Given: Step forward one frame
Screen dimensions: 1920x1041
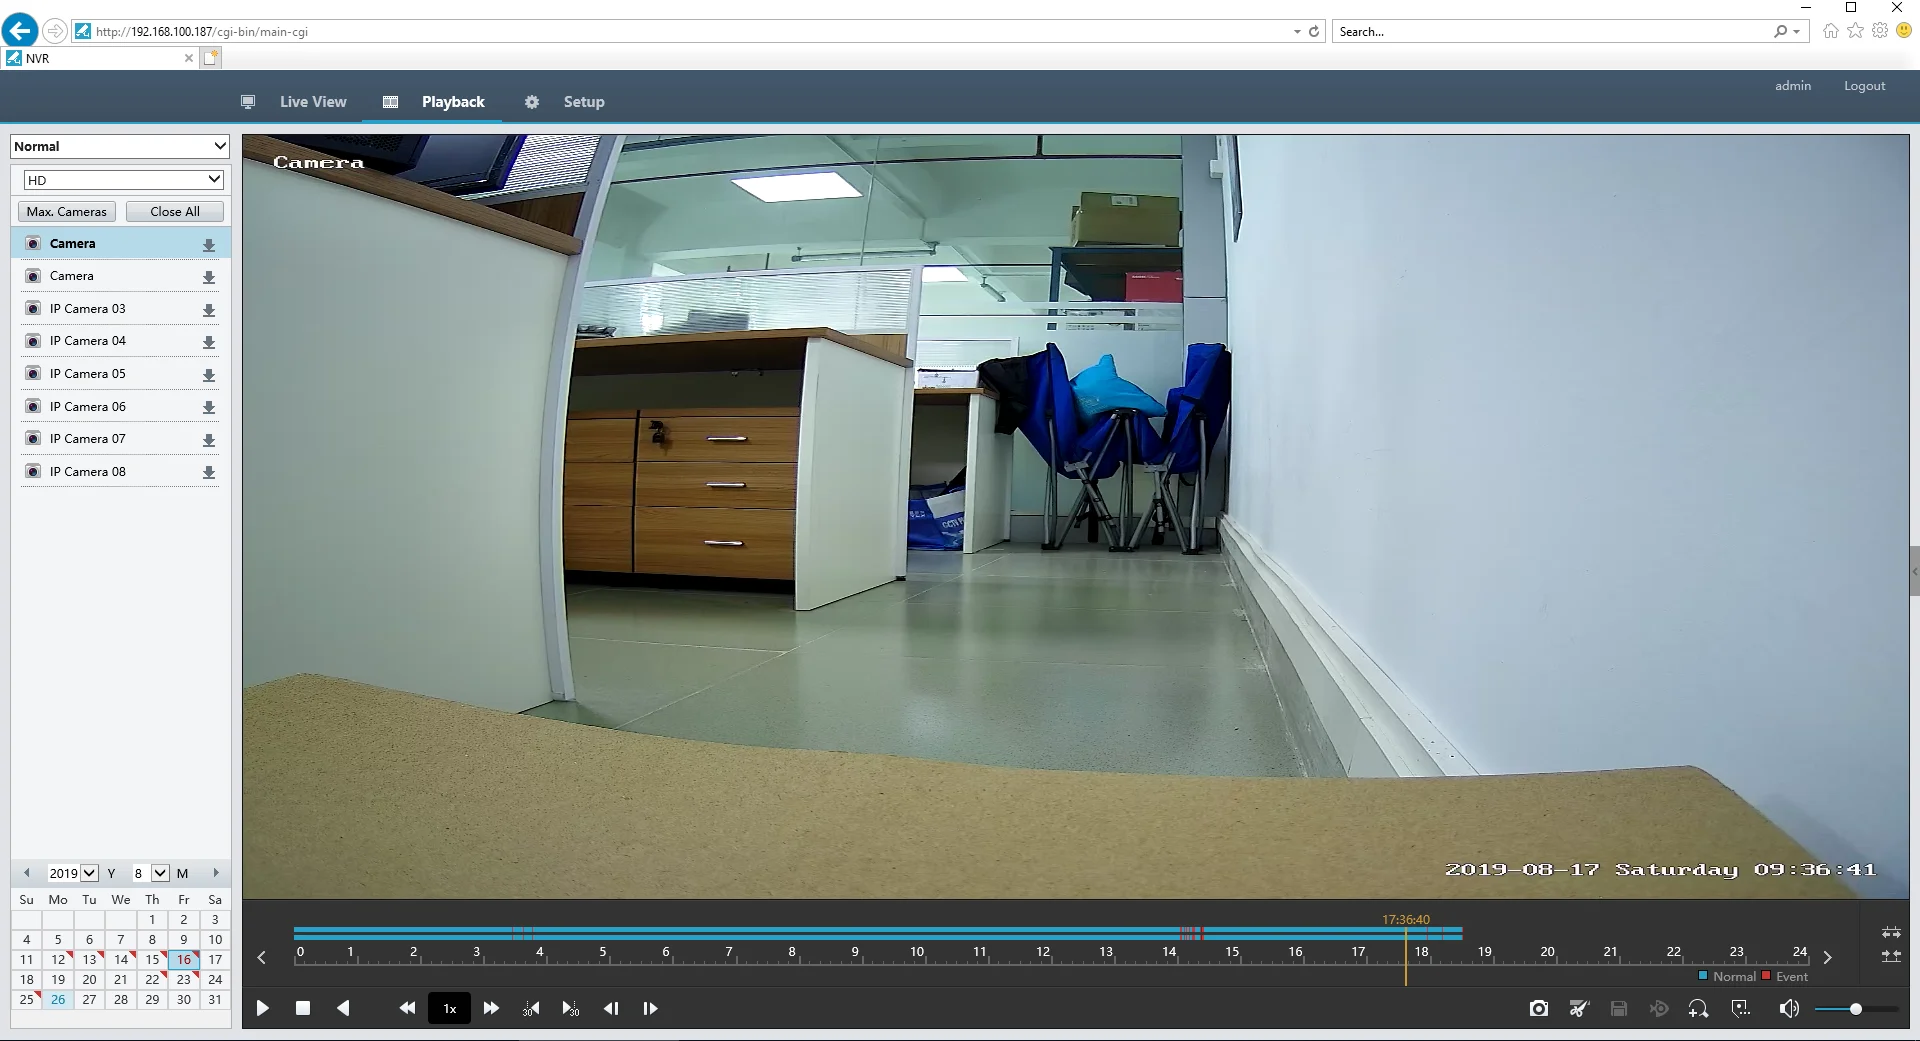Looking at the screenshot, I should [x=650, y=1008].
